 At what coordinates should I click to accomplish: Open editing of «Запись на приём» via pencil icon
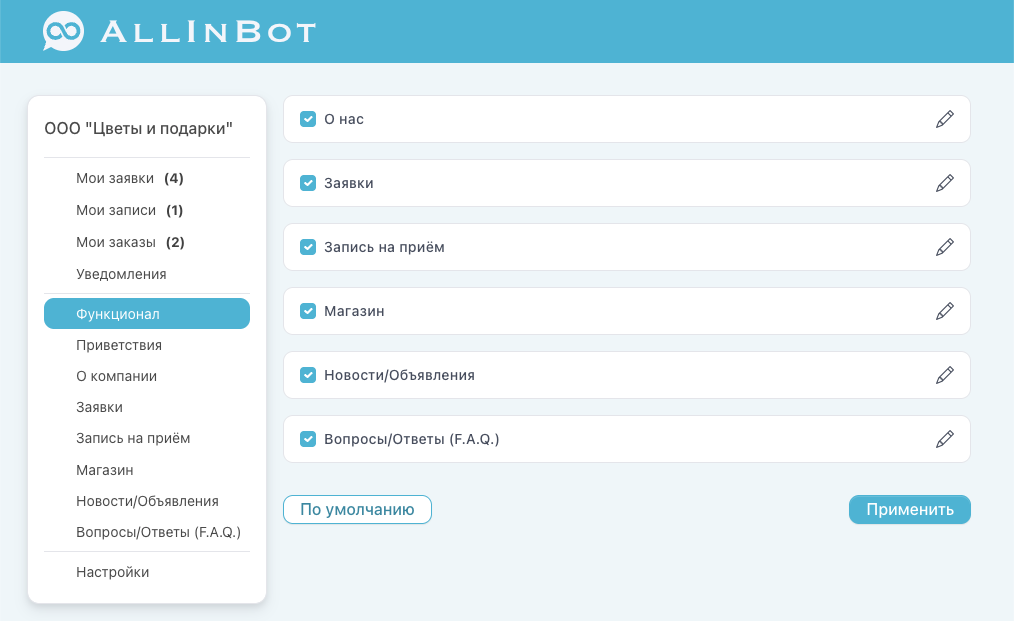944,247
